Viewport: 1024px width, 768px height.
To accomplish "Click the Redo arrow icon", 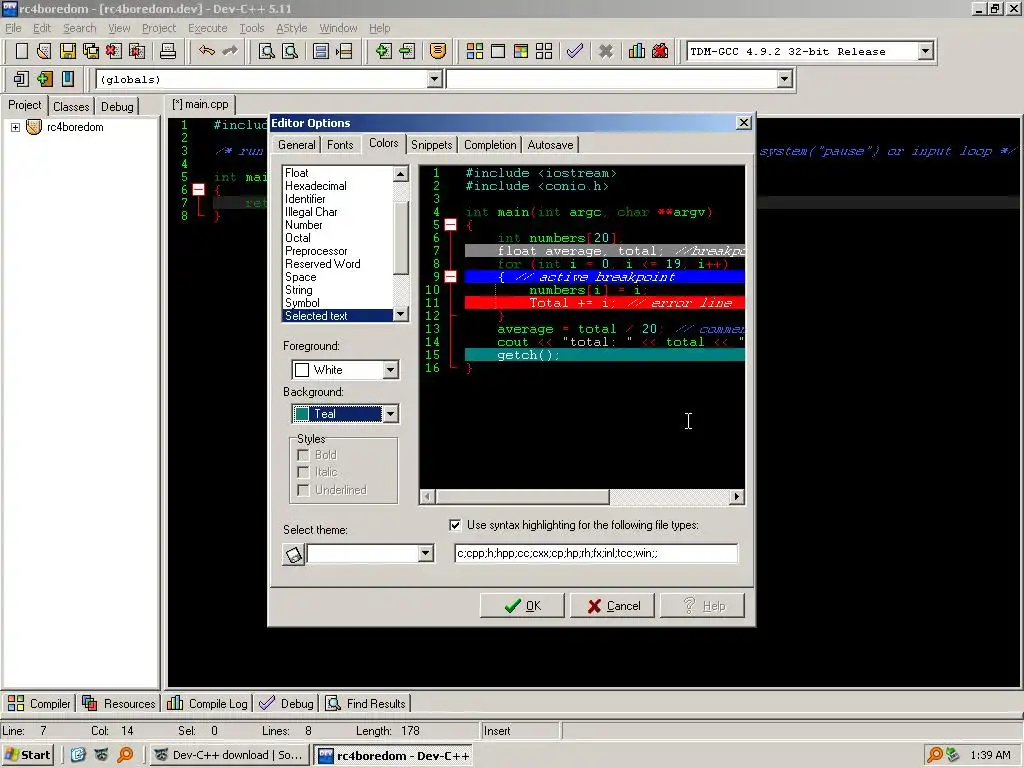I will [230, 51].
